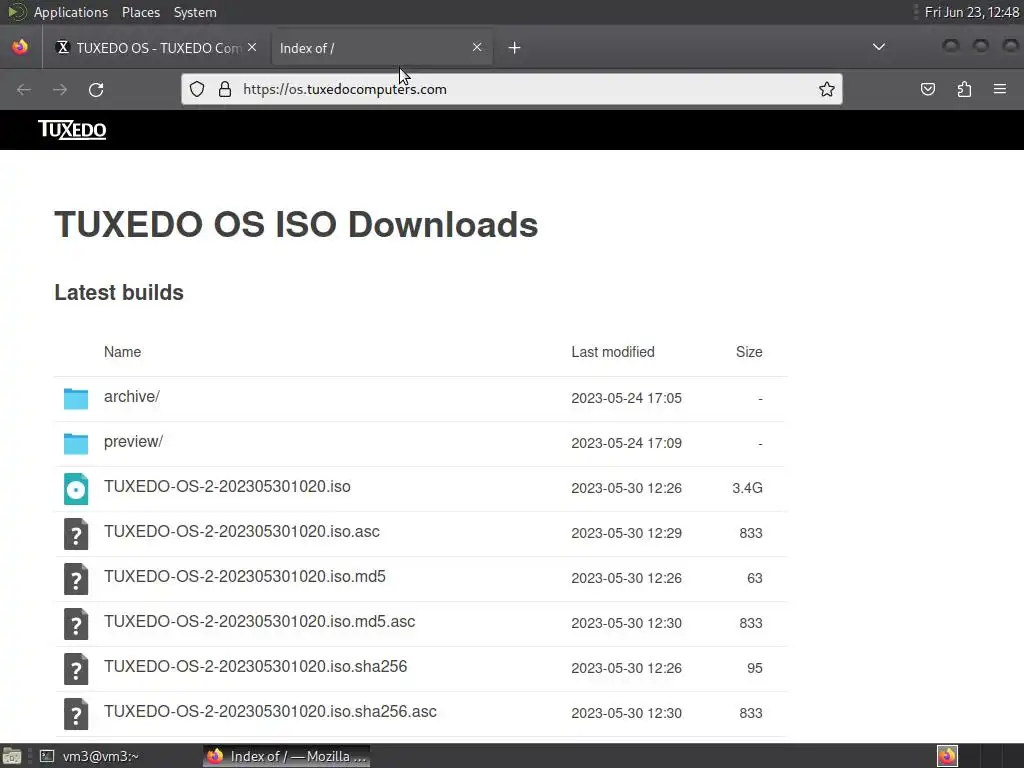Open the Firefox hamburger menu

pyautogui.click(x=1000, y=89)
